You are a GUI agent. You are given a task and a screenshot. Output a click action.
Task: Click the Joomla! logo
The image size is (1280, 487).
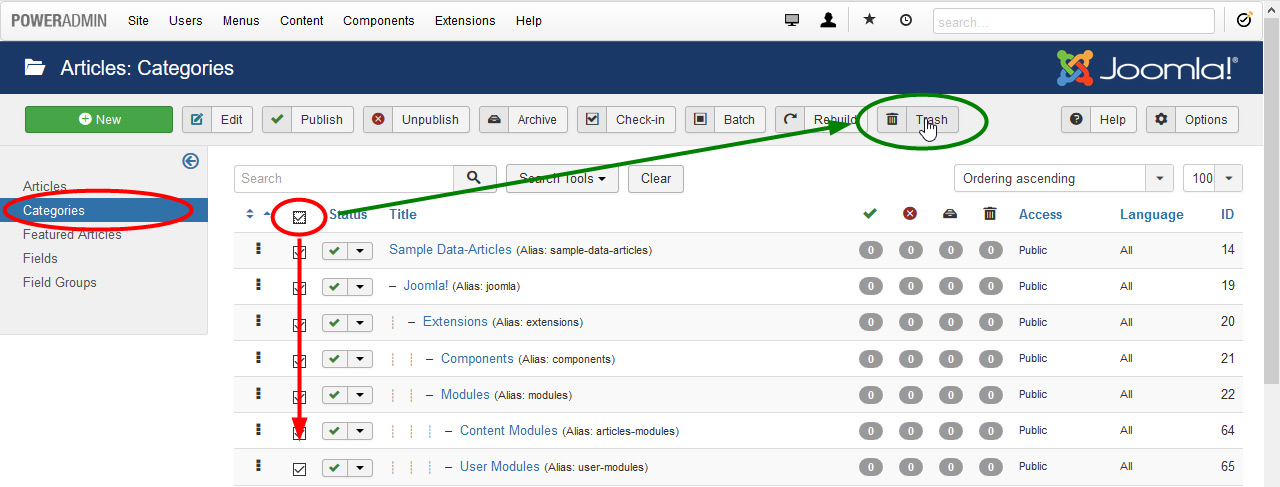(1147, 68)
